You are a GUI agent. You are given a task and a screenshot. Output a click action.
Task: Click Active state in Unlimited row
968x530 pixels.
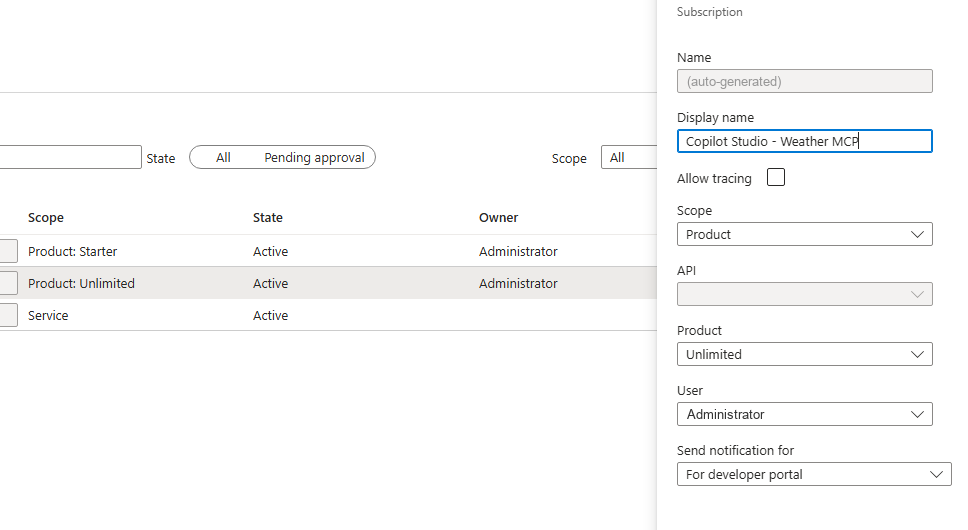(x=270, y=284)
